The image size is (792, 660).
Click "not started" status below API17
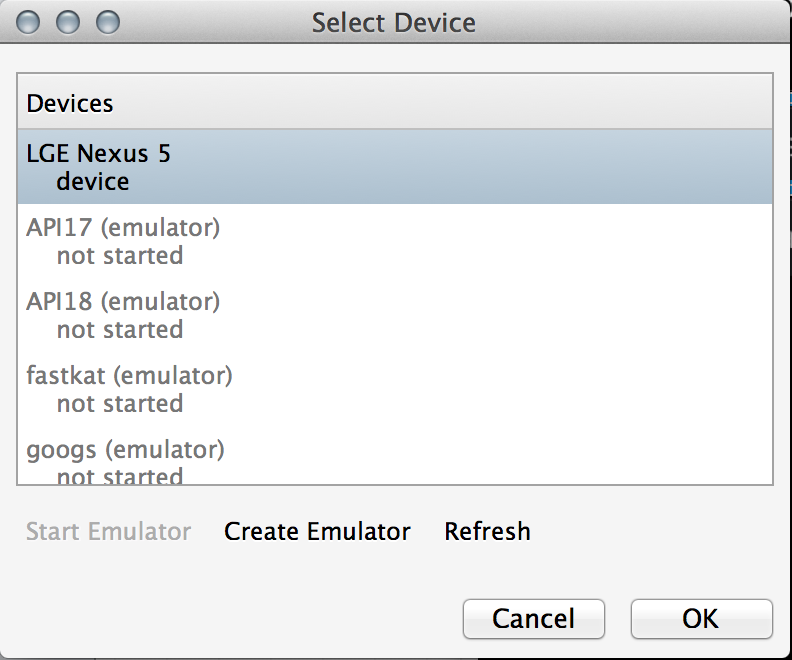120,256
